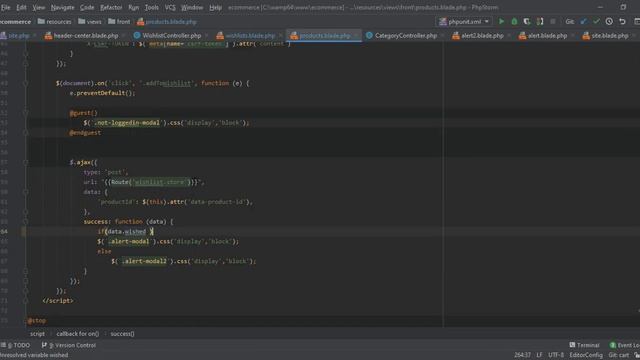
Task: Open the TODO tool window
Action: click(16, 345)
